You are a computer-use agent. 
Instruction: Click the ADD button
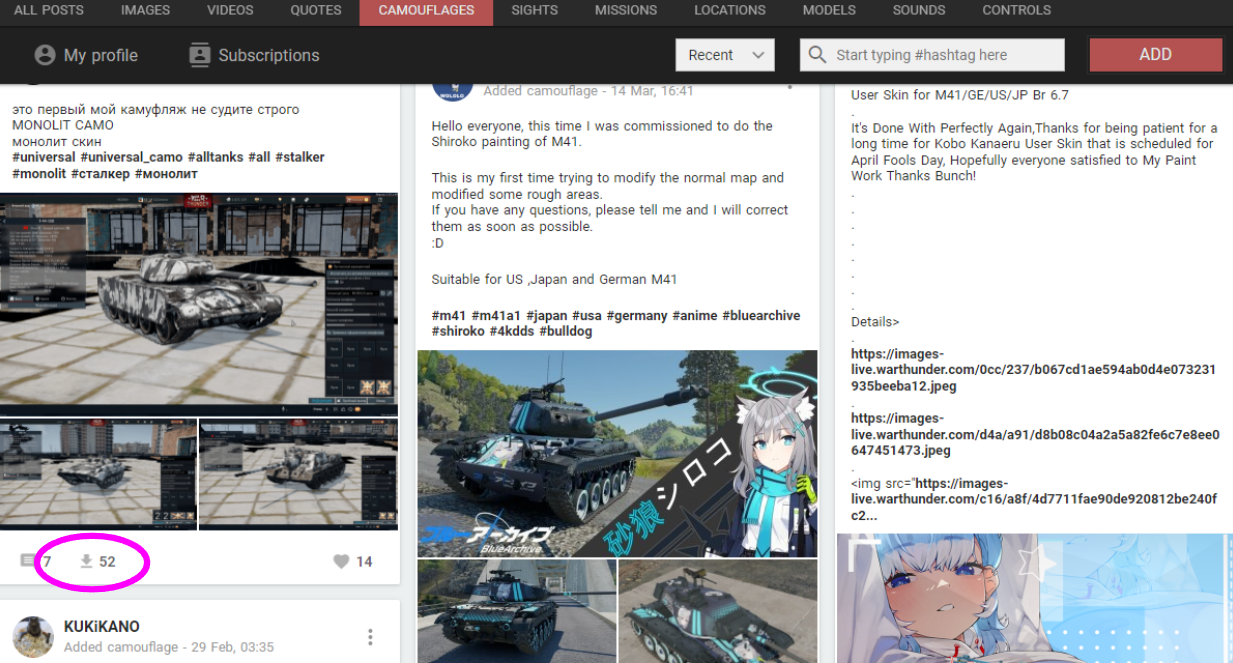1155,55
